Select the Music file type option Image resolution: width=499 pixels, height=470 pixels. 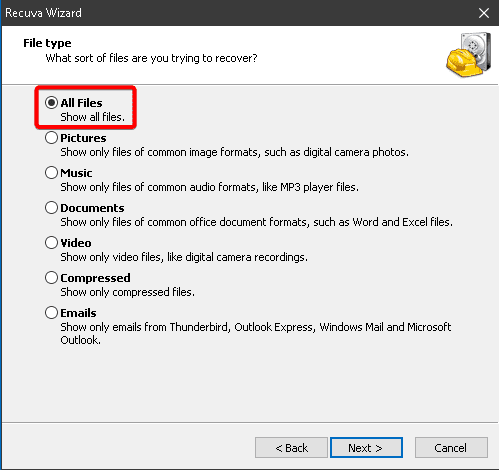[x=51, y=173]
